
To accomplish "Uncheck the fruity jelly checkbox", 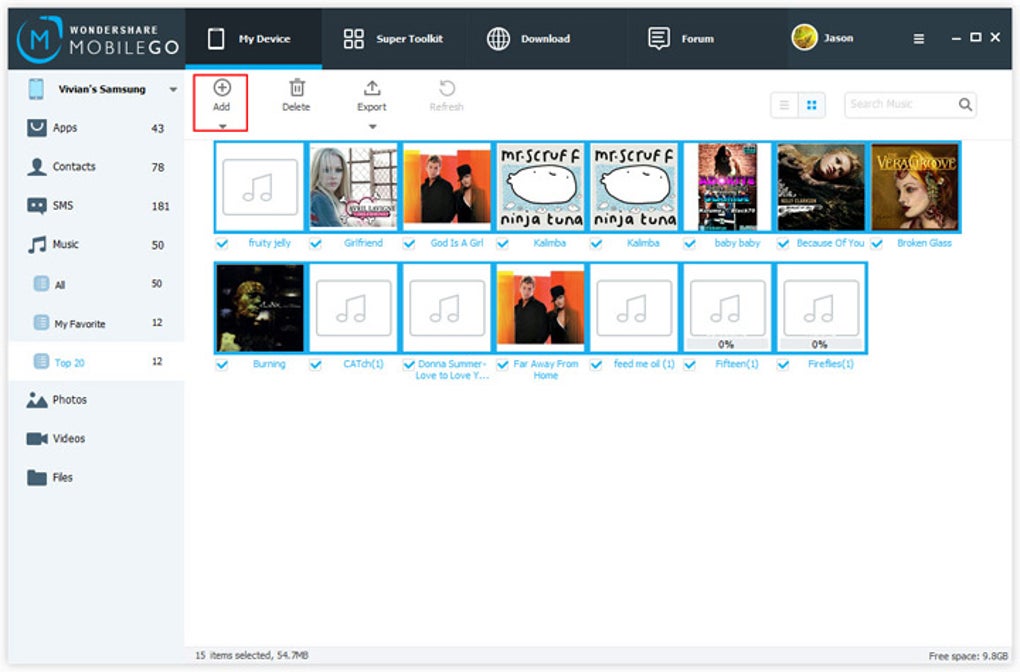I will click(x=222, y=244).
